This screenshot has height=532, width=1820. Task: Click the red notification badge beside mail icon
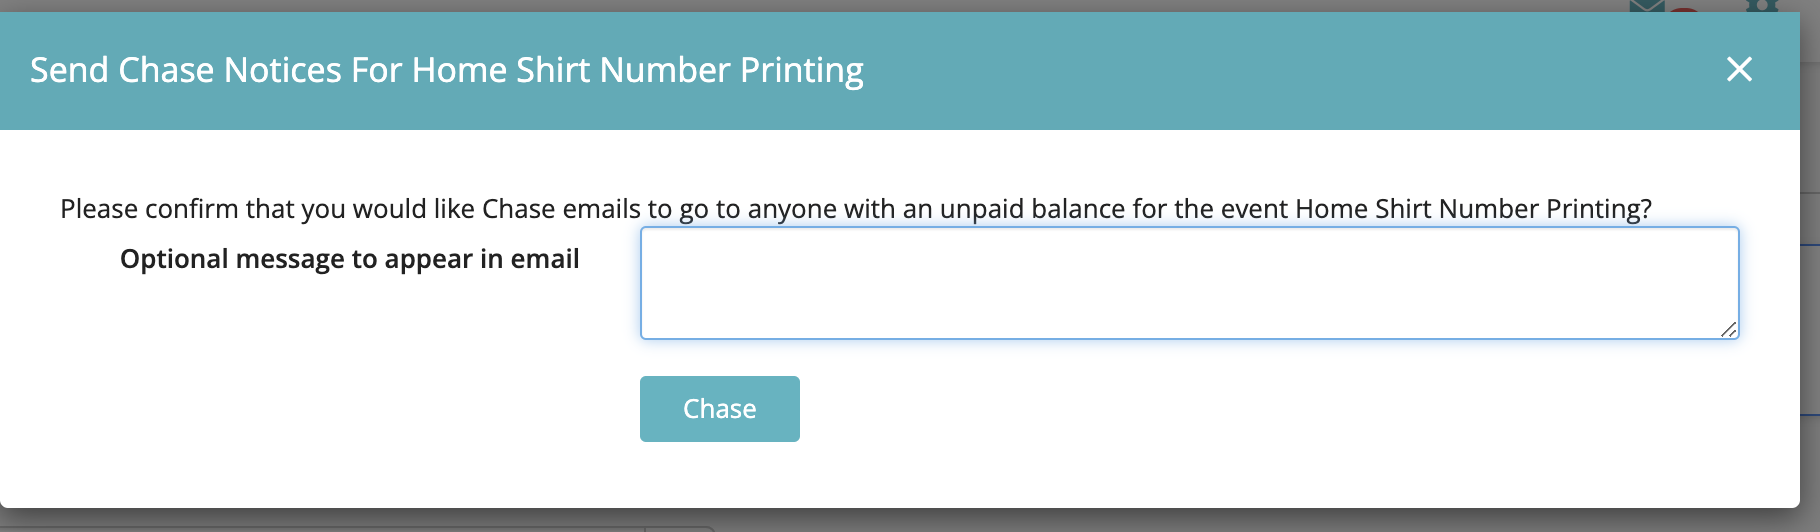click(x=1684, y=8)
